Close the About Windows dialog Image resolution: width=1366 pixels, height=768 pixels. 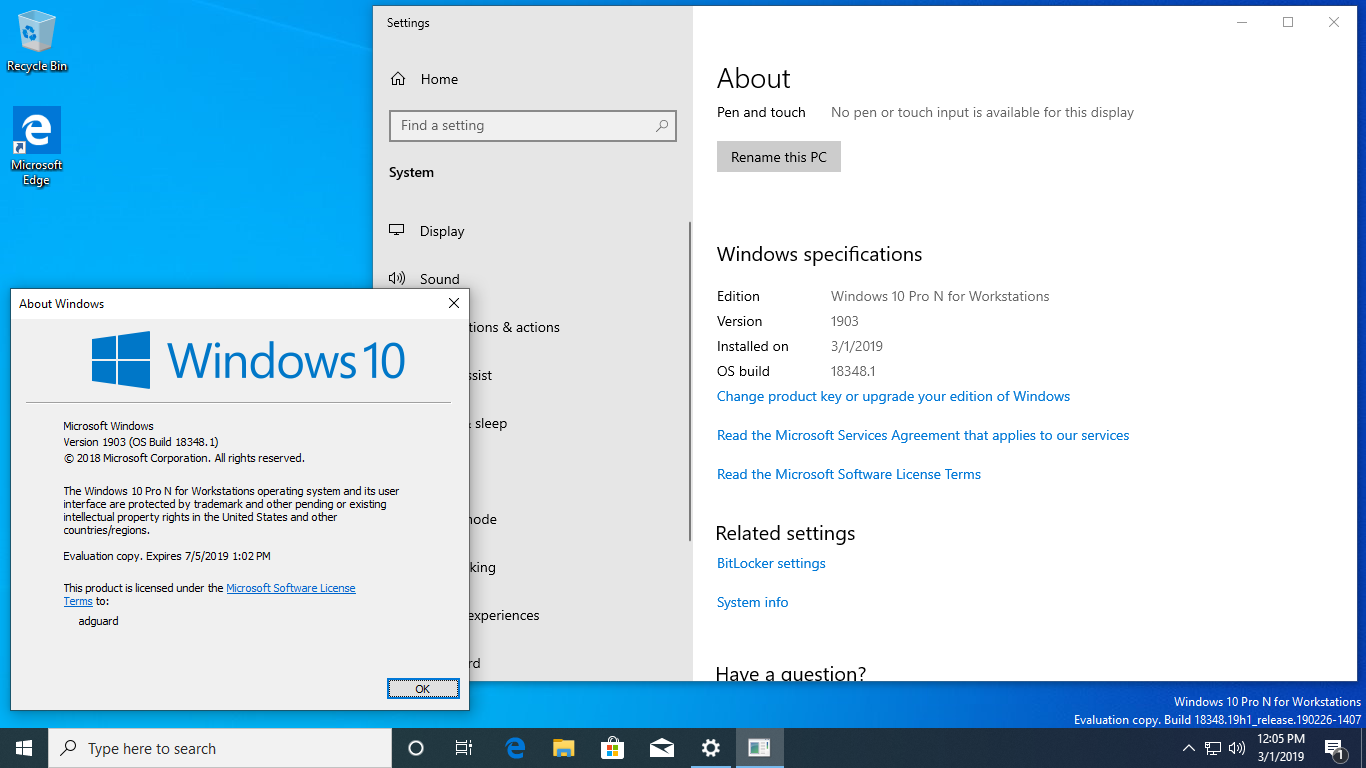[x=454, y=303]
